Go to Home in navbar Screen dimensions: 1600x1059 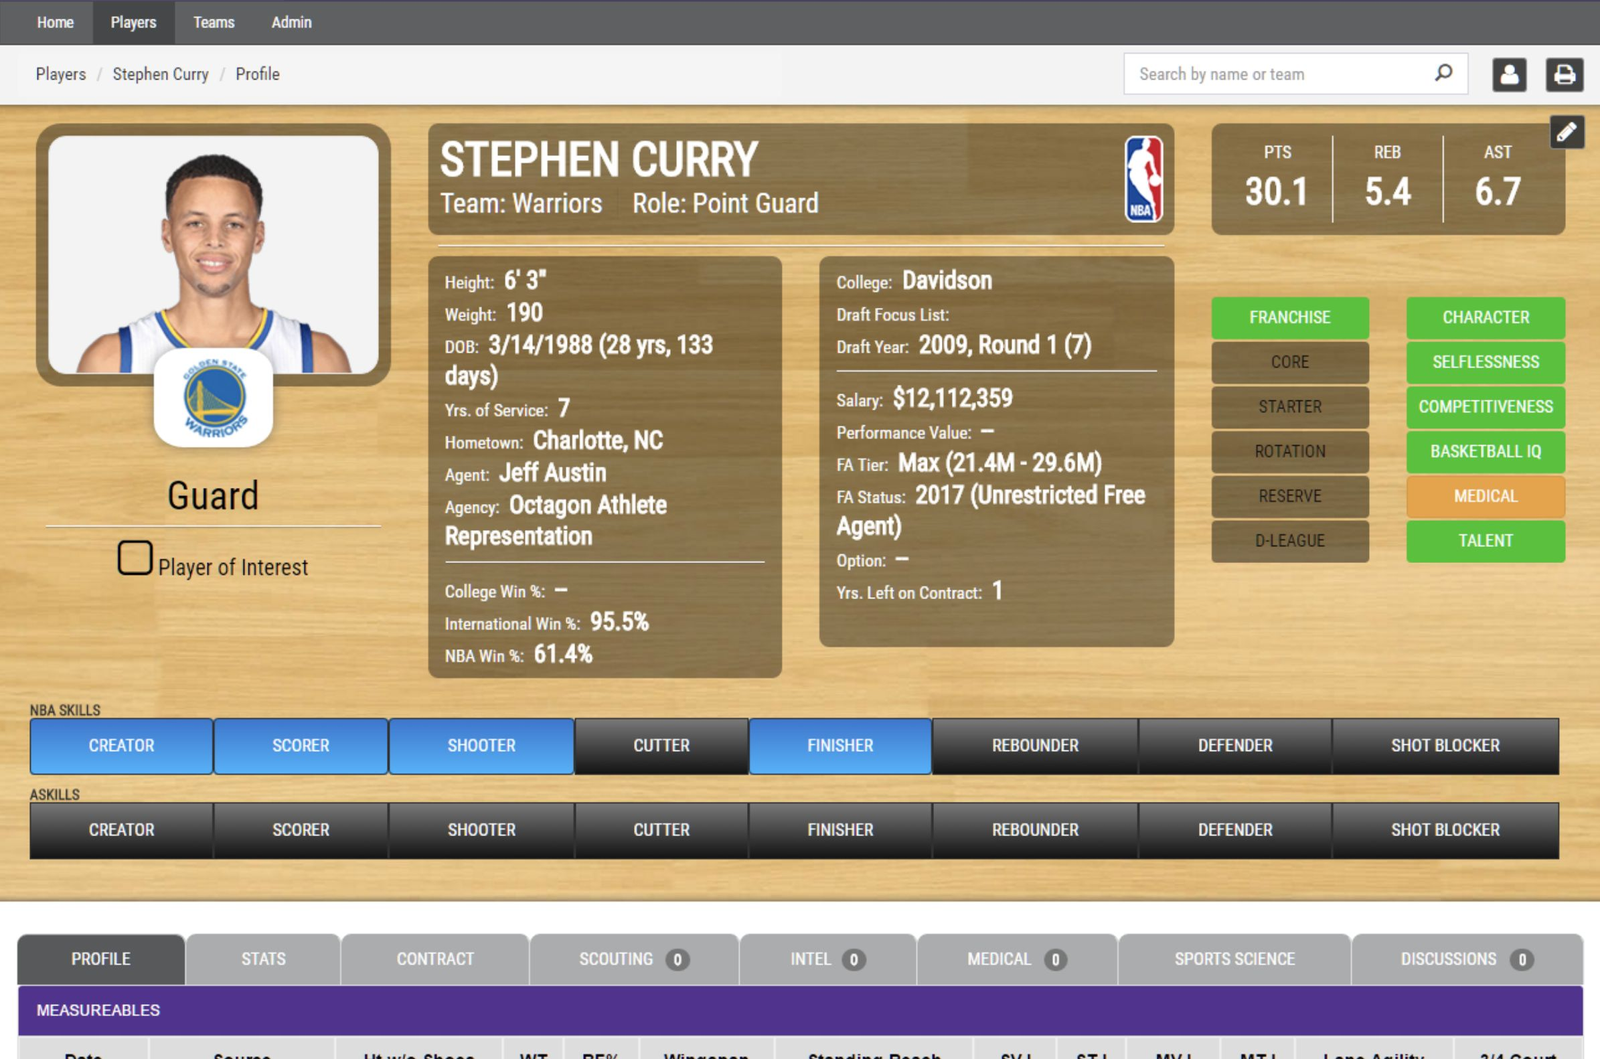click(x=55, y=22)
